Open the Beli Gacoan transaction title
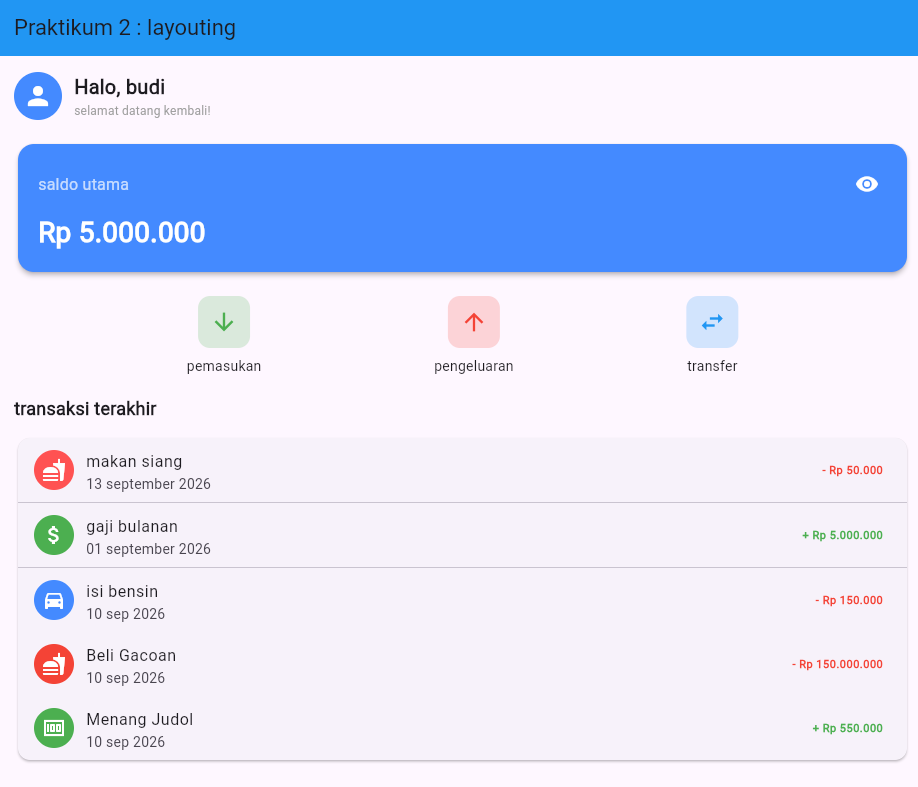Screen dimensions: 918x787 point(131,655)
